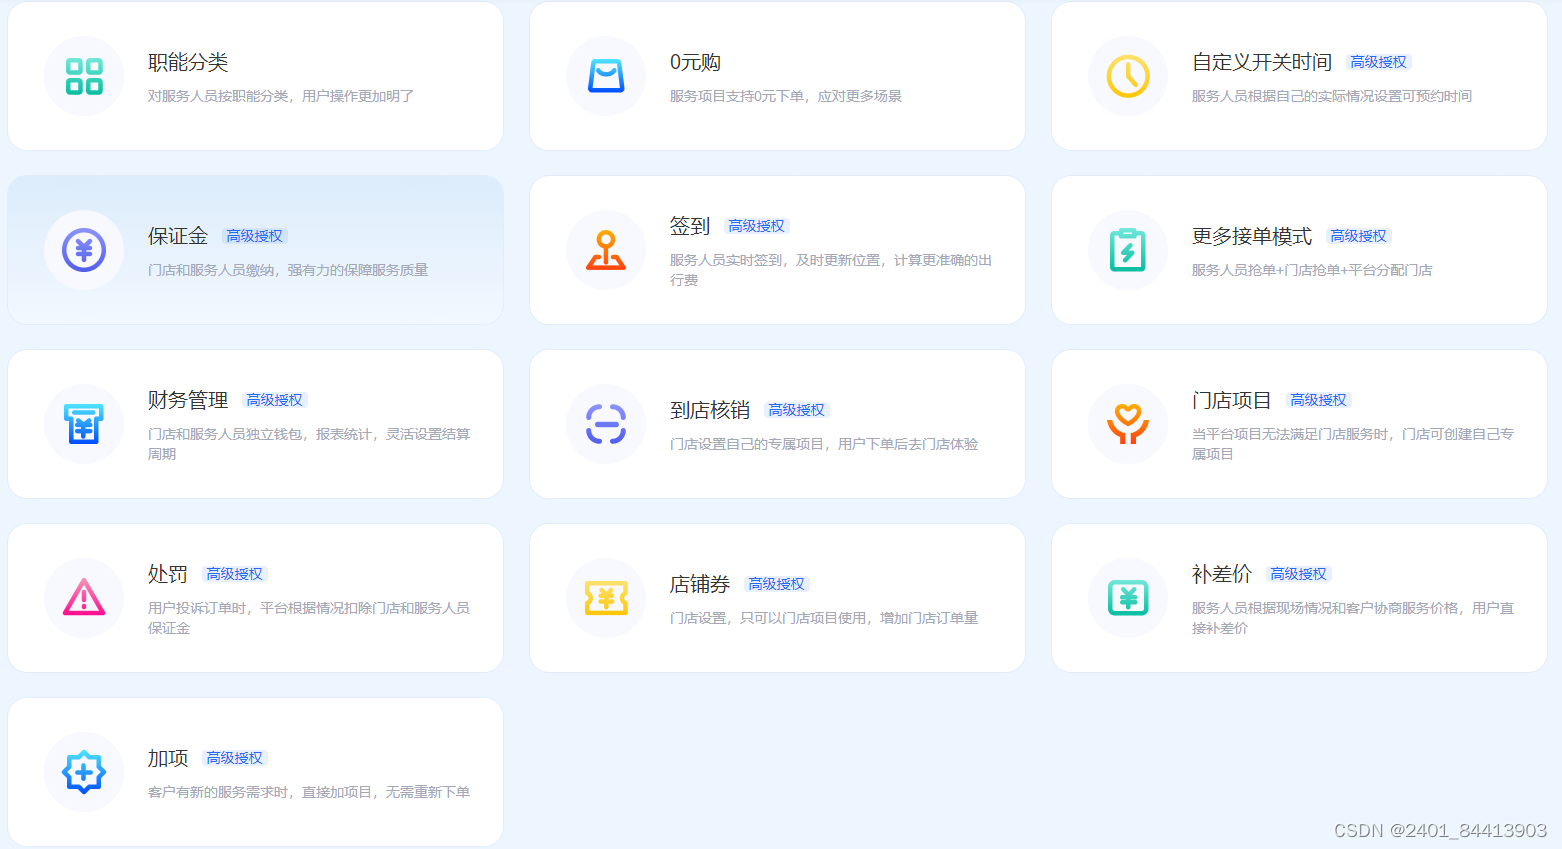Click description starting 当平台项目无法满足门店服务时
Screen dimensions: 1562x849
(x=1353, y=444)
